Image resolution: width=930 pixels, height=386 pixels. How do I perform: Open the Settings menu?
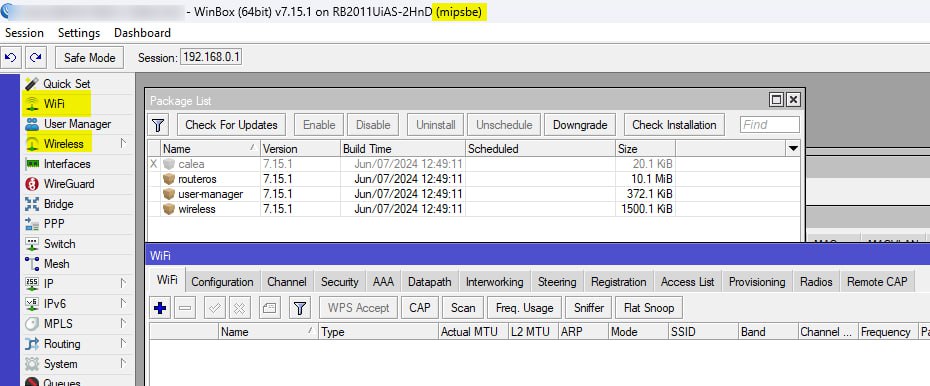[79, 33]
